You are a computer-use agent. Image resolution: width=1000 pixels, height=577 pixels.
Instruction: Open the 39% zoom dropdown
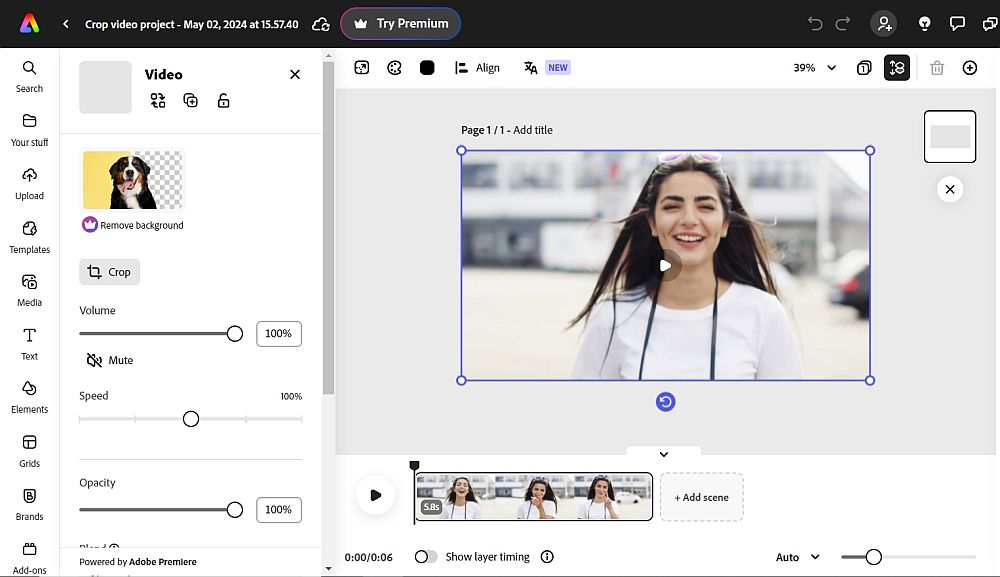812,67
